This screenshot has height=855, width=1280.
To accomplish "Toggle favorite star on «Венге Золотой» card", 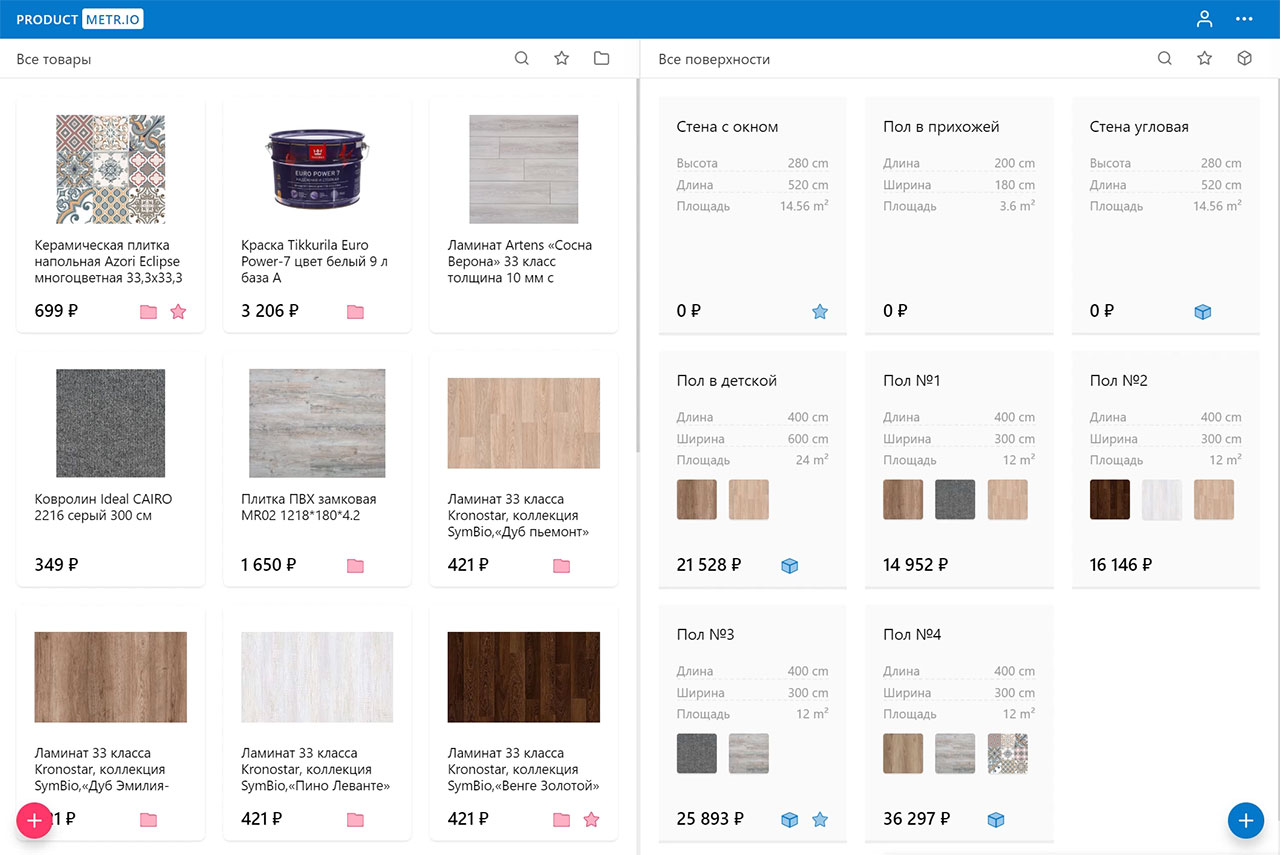I will 591,820.
